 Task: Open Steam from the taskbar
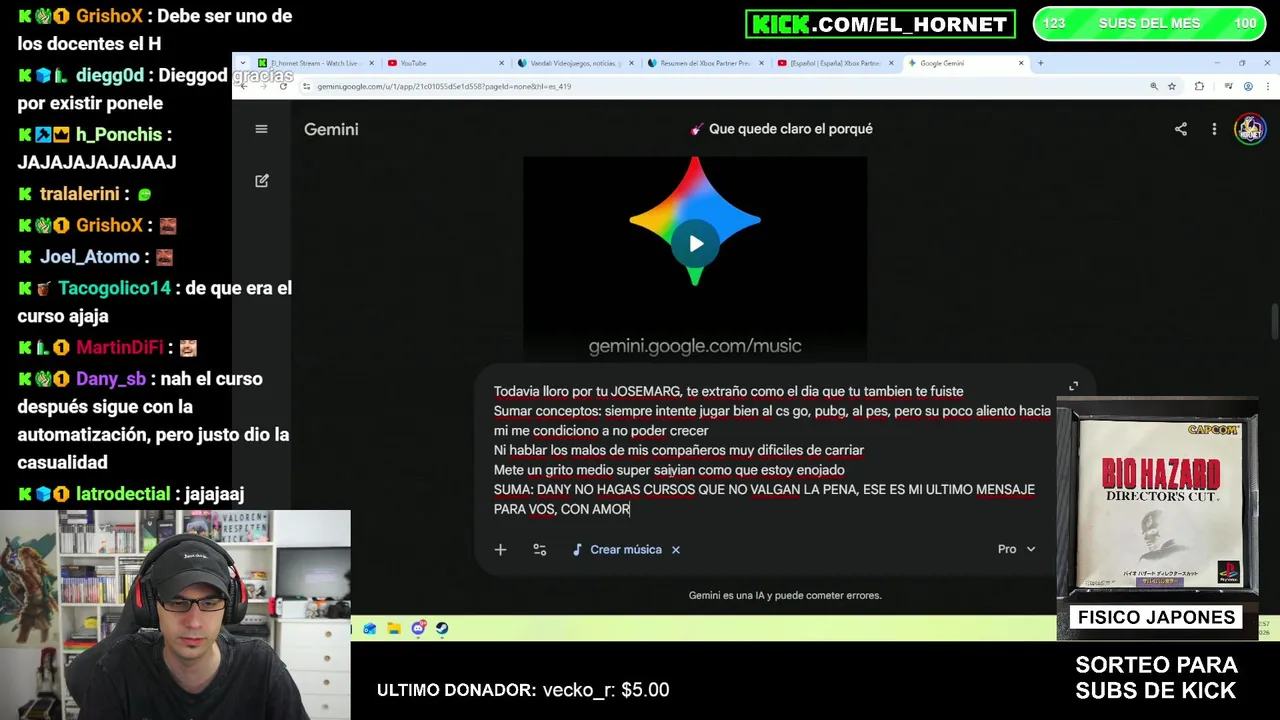tap(442, 629)
